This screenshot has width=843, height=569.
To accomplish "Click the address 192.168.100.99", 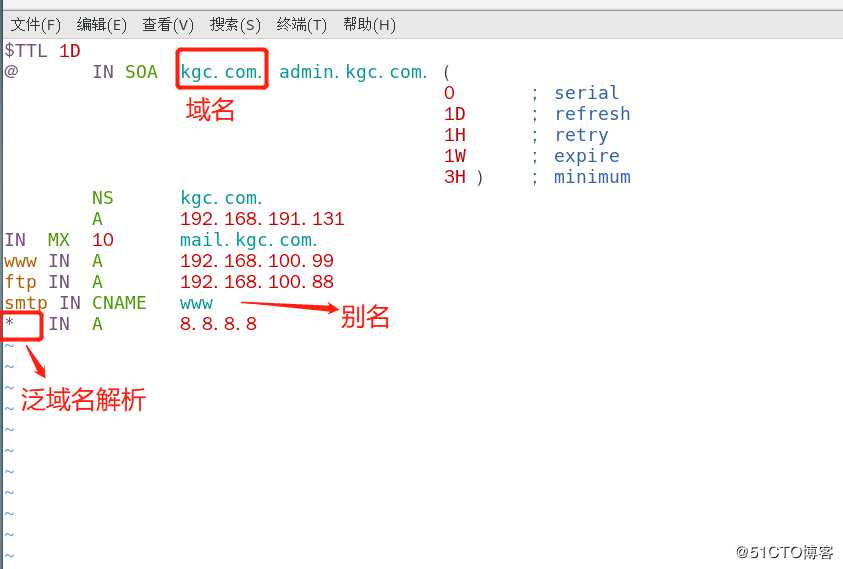I will (x=256, y=261).
